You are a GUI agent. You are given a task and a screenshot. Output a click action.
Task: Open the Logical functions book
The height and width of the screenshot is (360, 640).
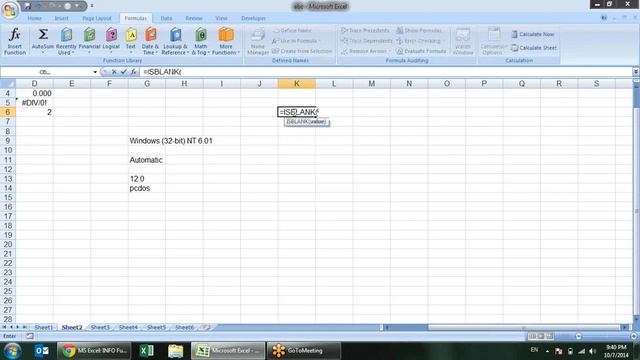pyautogui.click(x=111, y=41)
